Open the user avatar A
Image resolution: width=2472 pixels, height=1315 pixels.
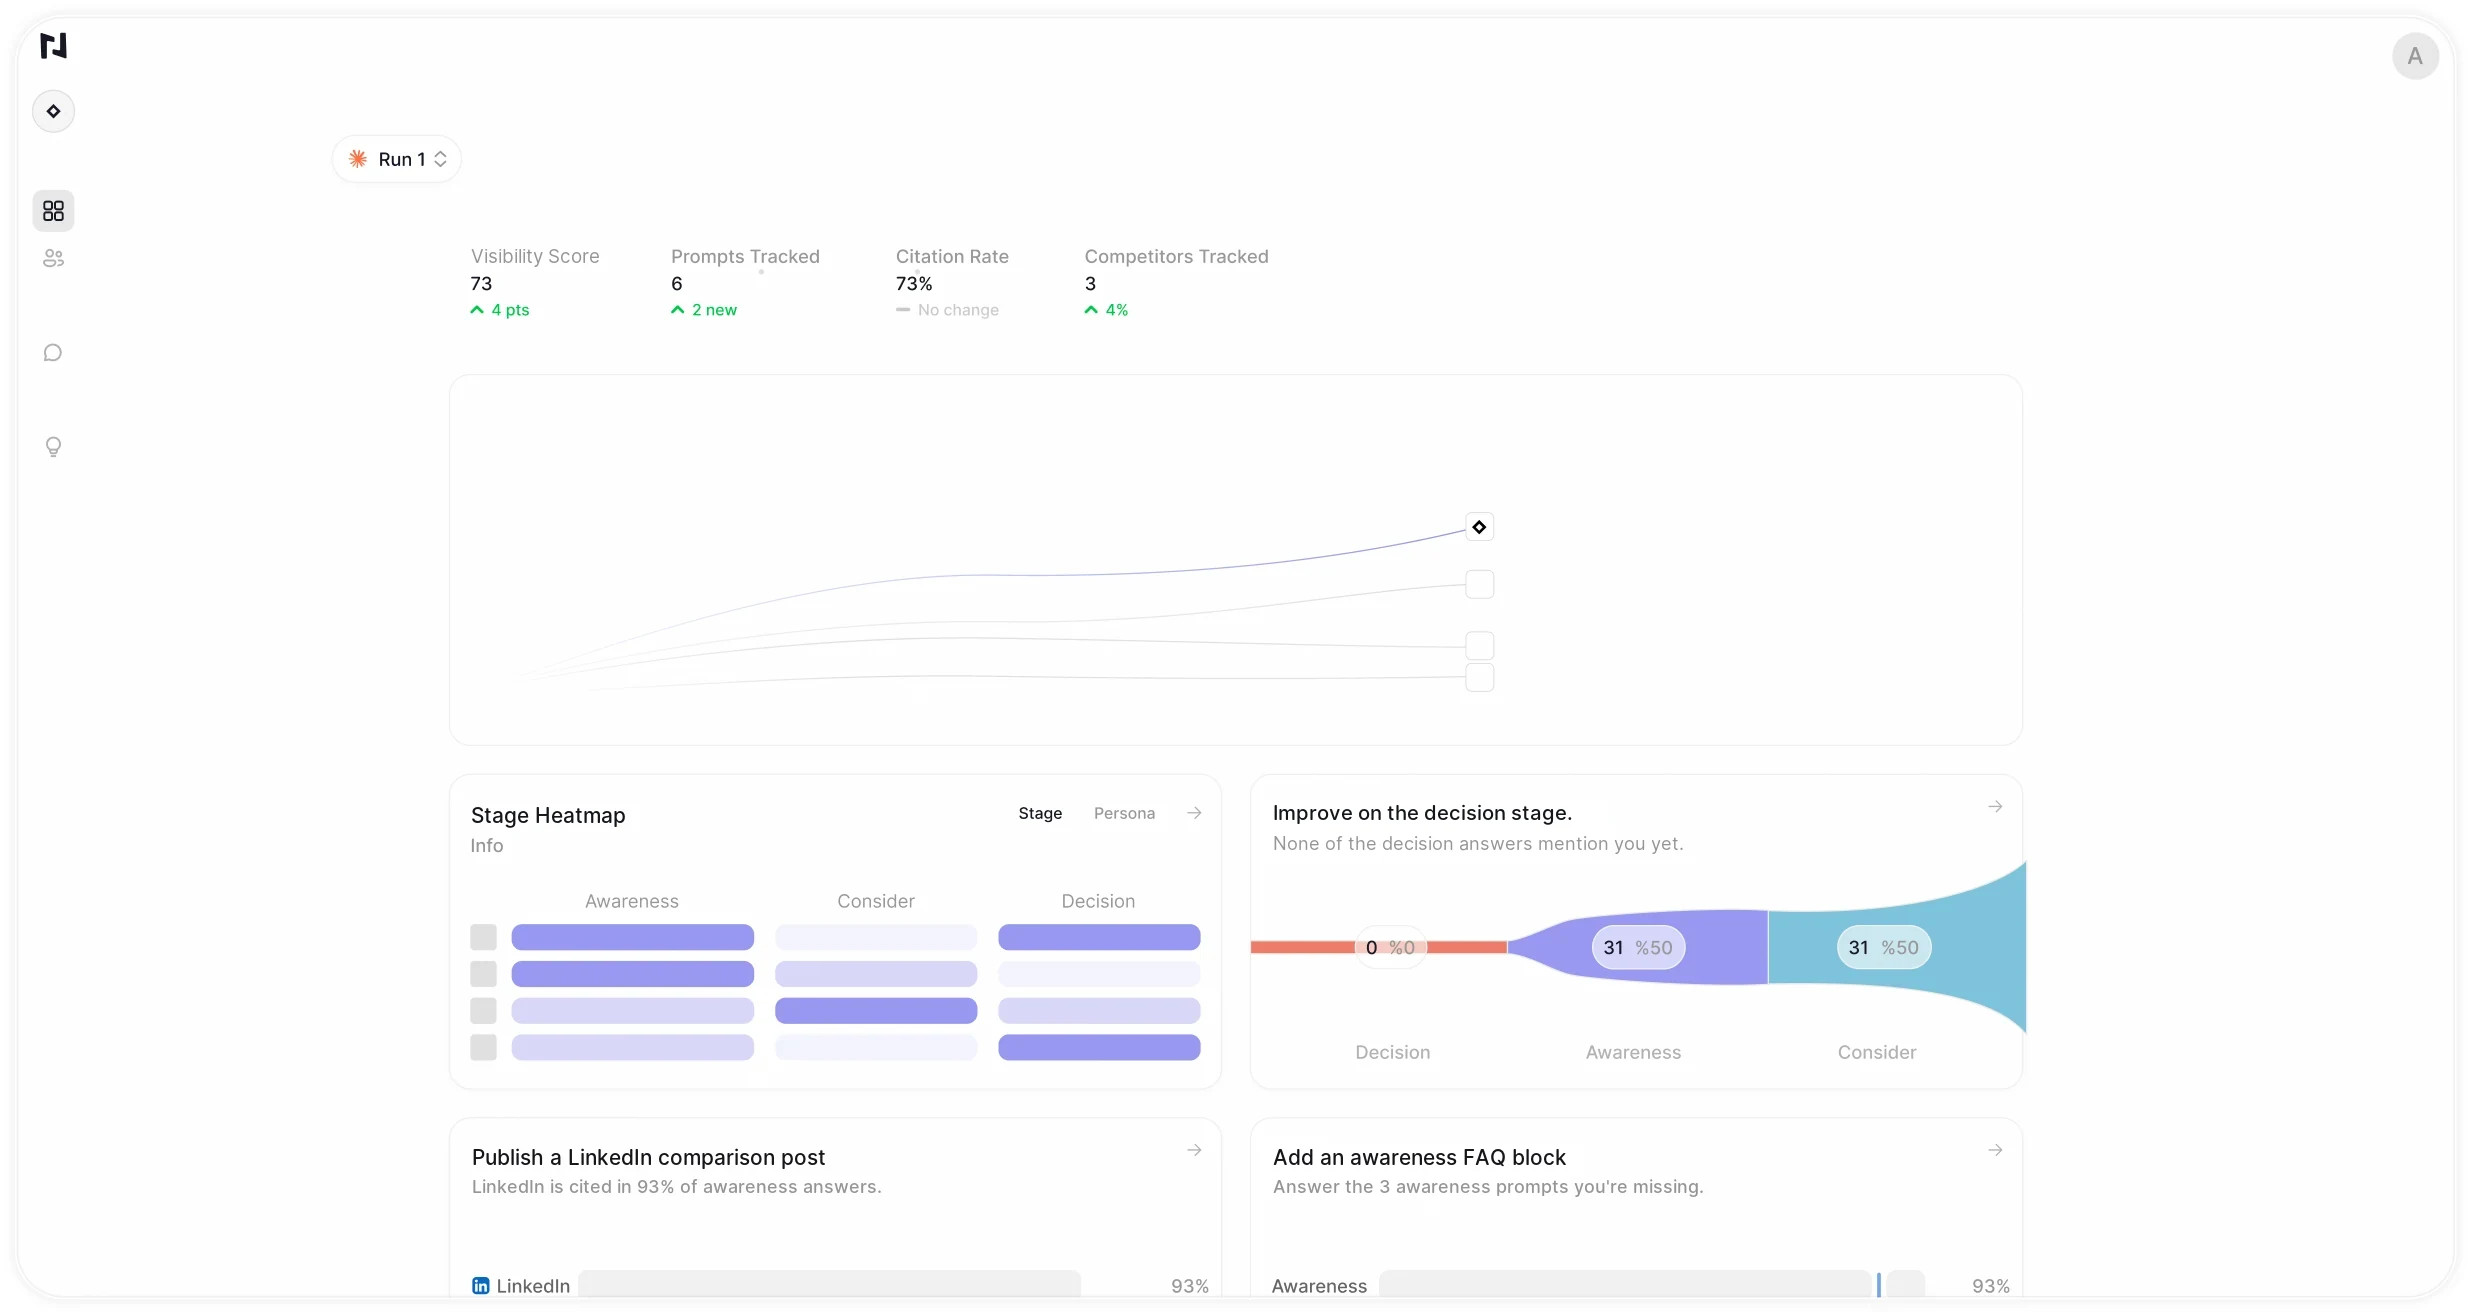pos(2415,56)
